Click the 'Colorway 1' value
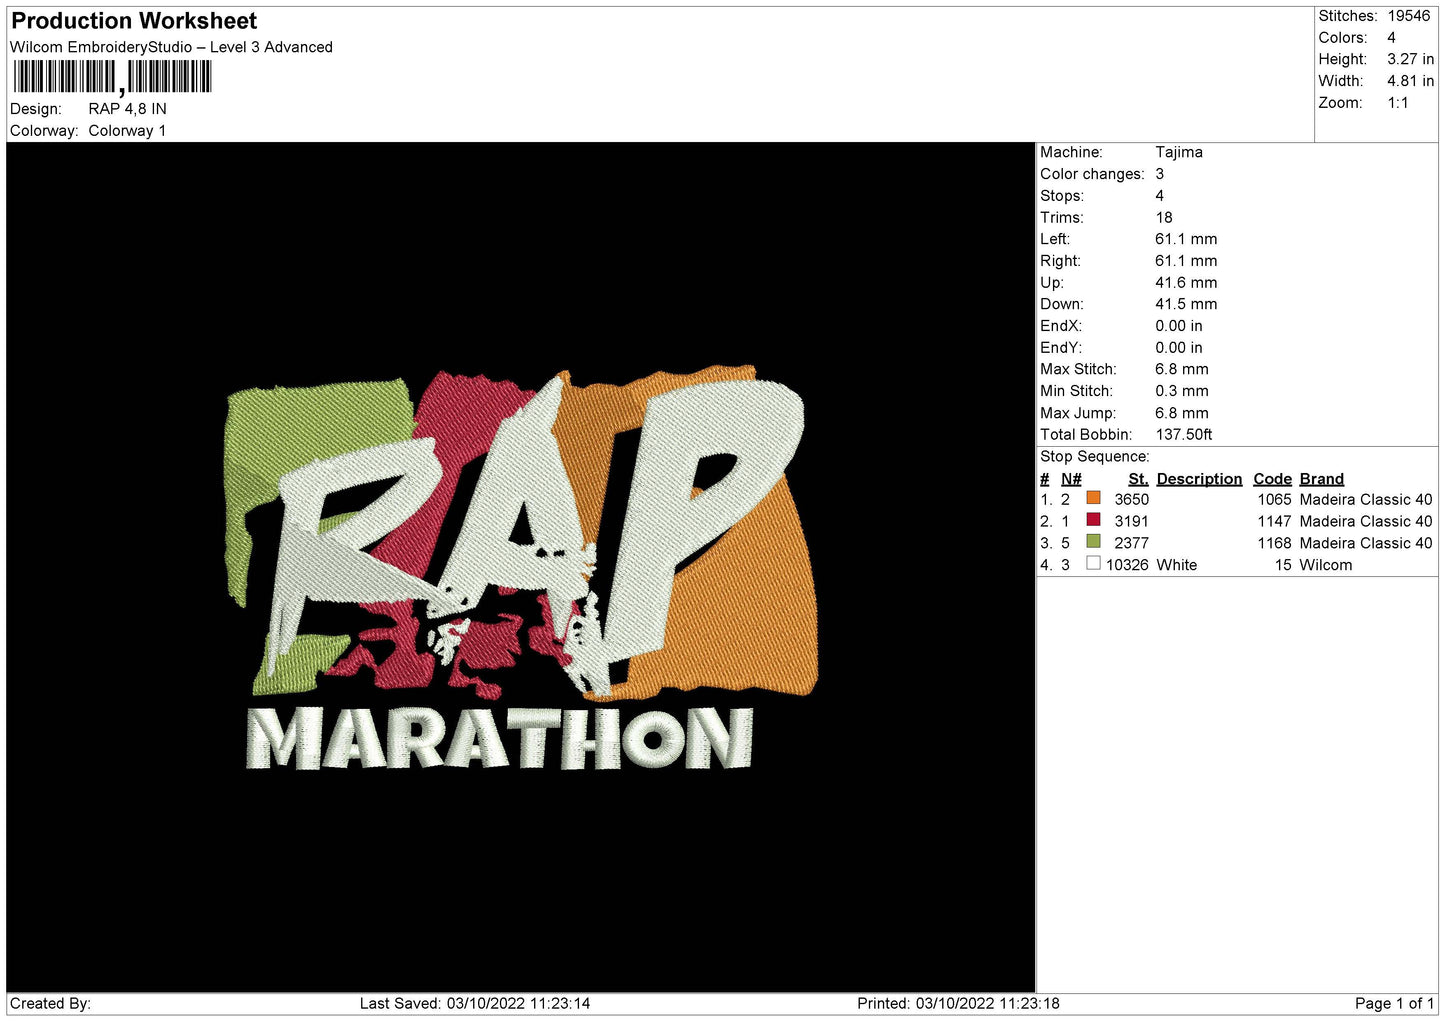Viewport: 1445px width, 1021px height. [x=127, y=131]
